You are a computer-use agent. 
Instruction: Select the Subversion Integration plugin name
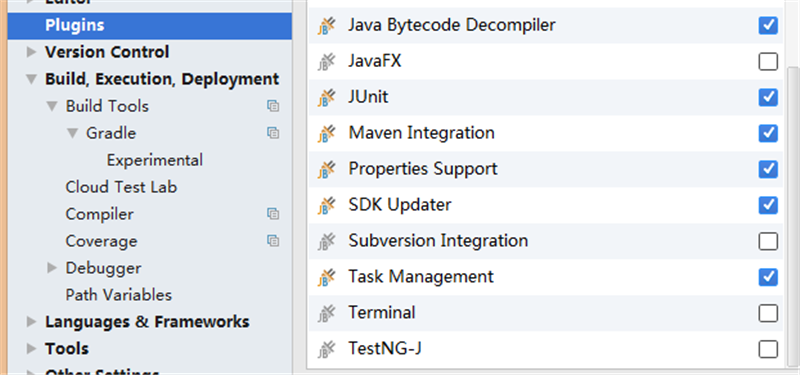(438, 241)
